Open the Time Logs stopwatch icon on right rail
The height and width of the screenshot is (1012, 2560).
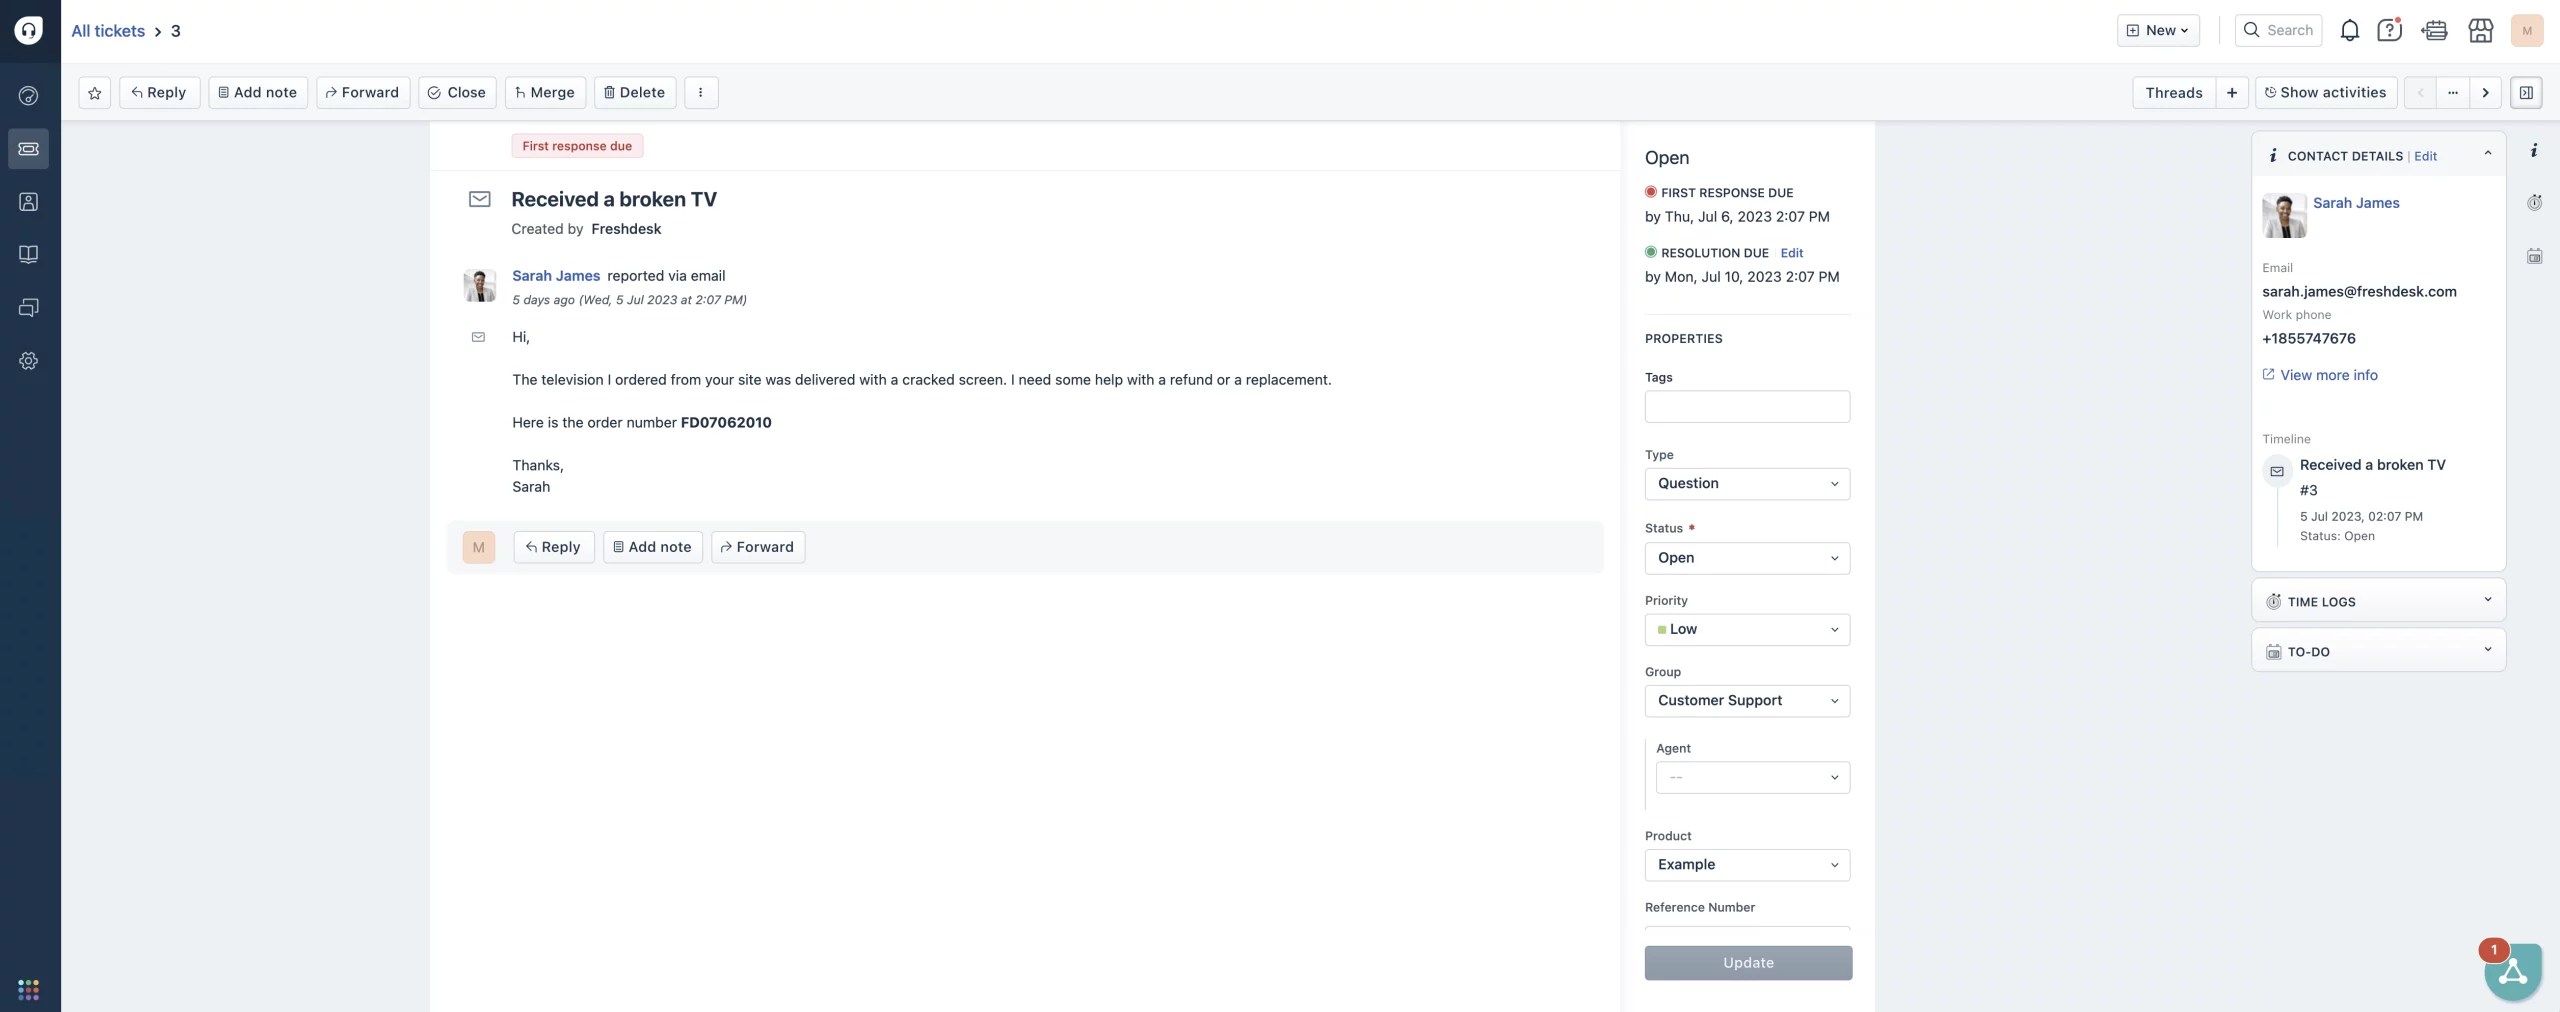(x=2535, y=202)
